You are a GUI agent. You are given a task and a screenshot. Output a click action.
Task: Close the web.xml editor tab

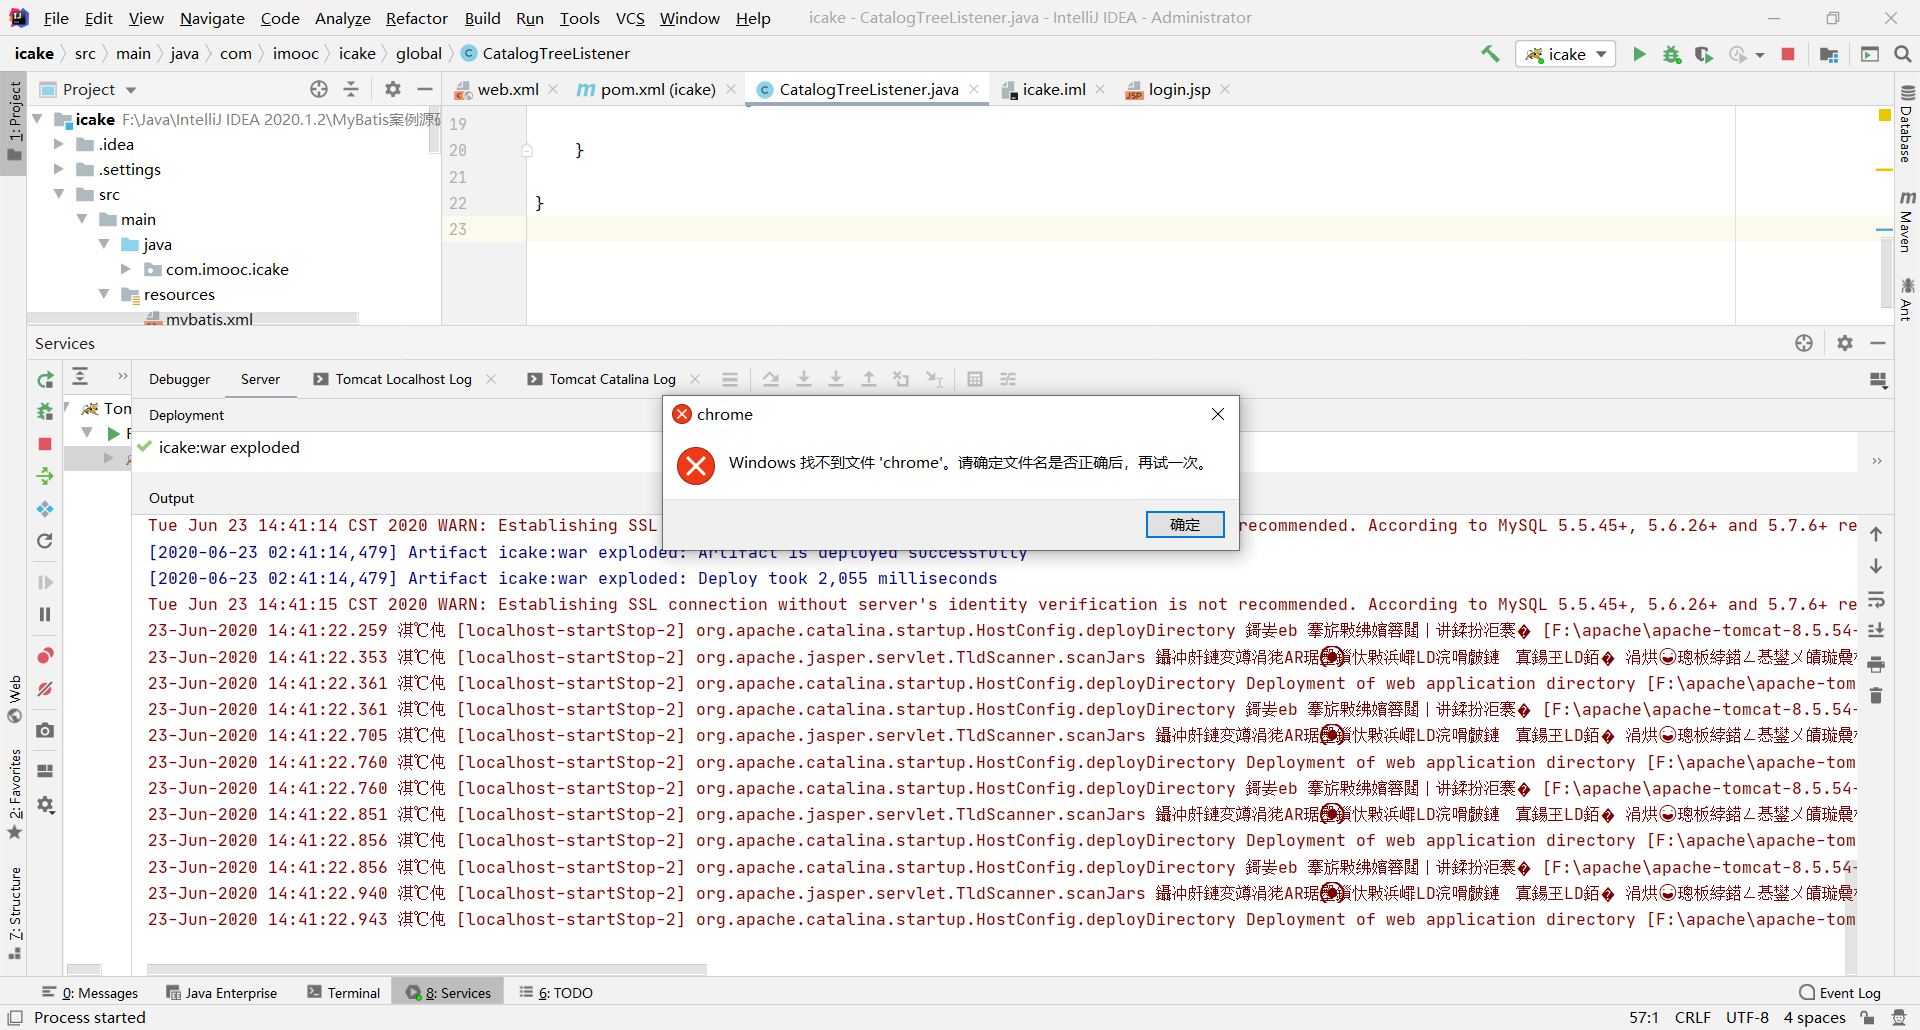(553, 89)
